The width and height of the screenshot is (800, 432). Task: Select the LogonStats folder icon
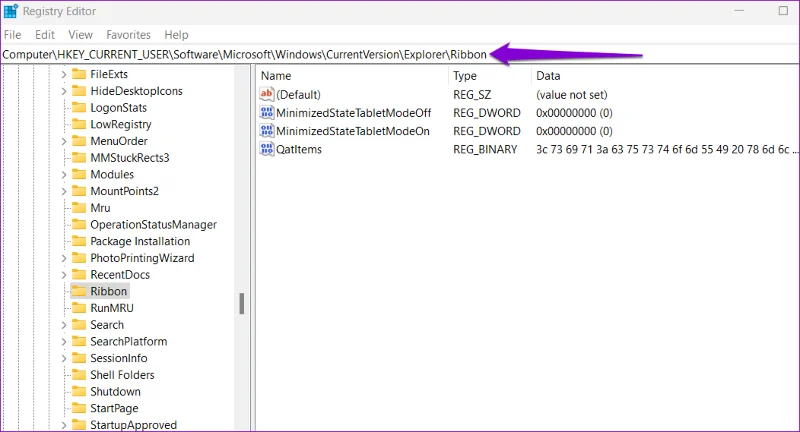click(x=79, y=108)
